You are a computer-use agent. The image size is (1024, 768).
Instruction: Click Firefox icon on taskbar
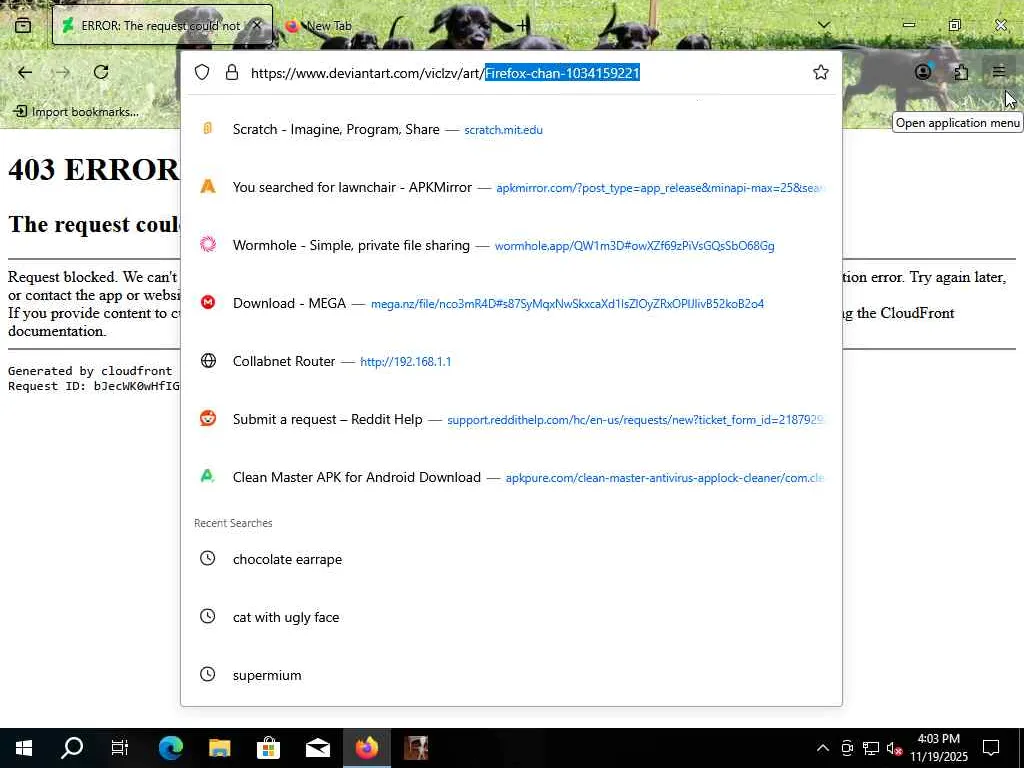tap(366, 748)
